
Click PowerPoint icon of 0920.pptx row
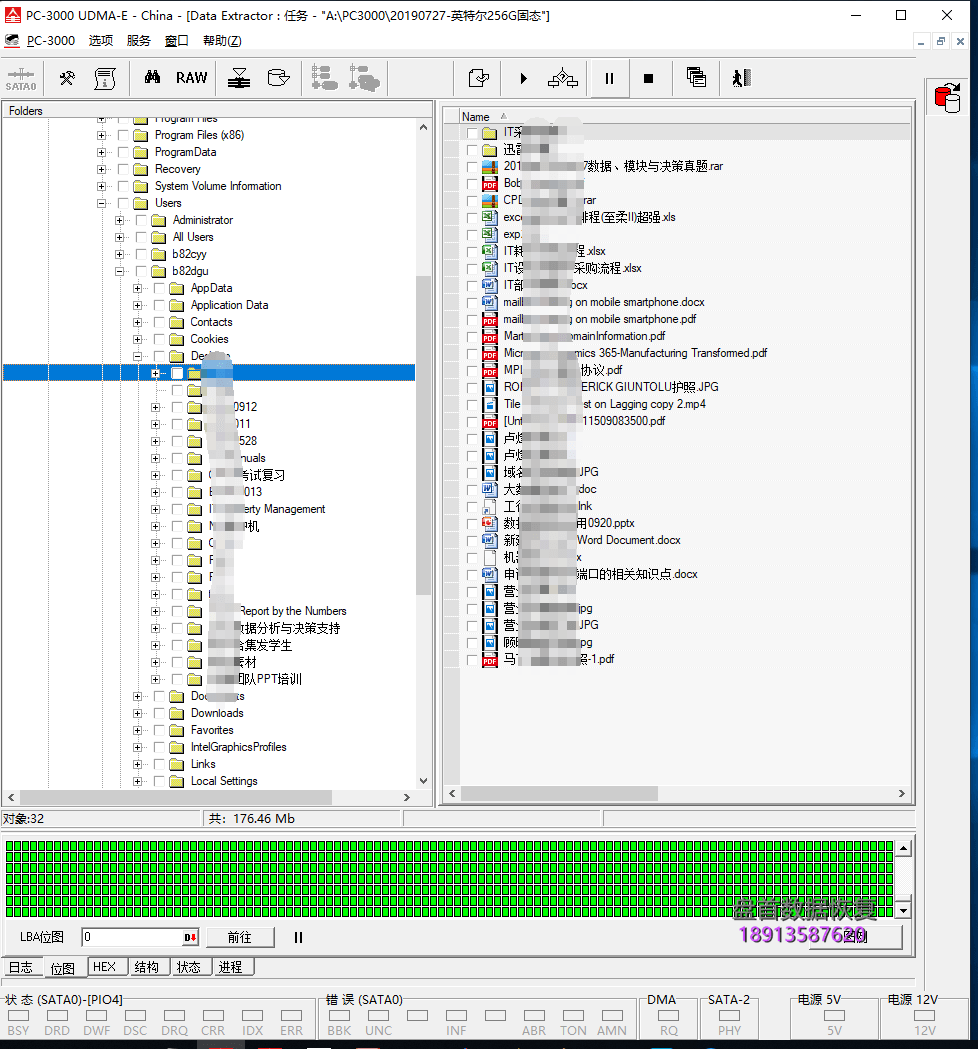point(490,523)
